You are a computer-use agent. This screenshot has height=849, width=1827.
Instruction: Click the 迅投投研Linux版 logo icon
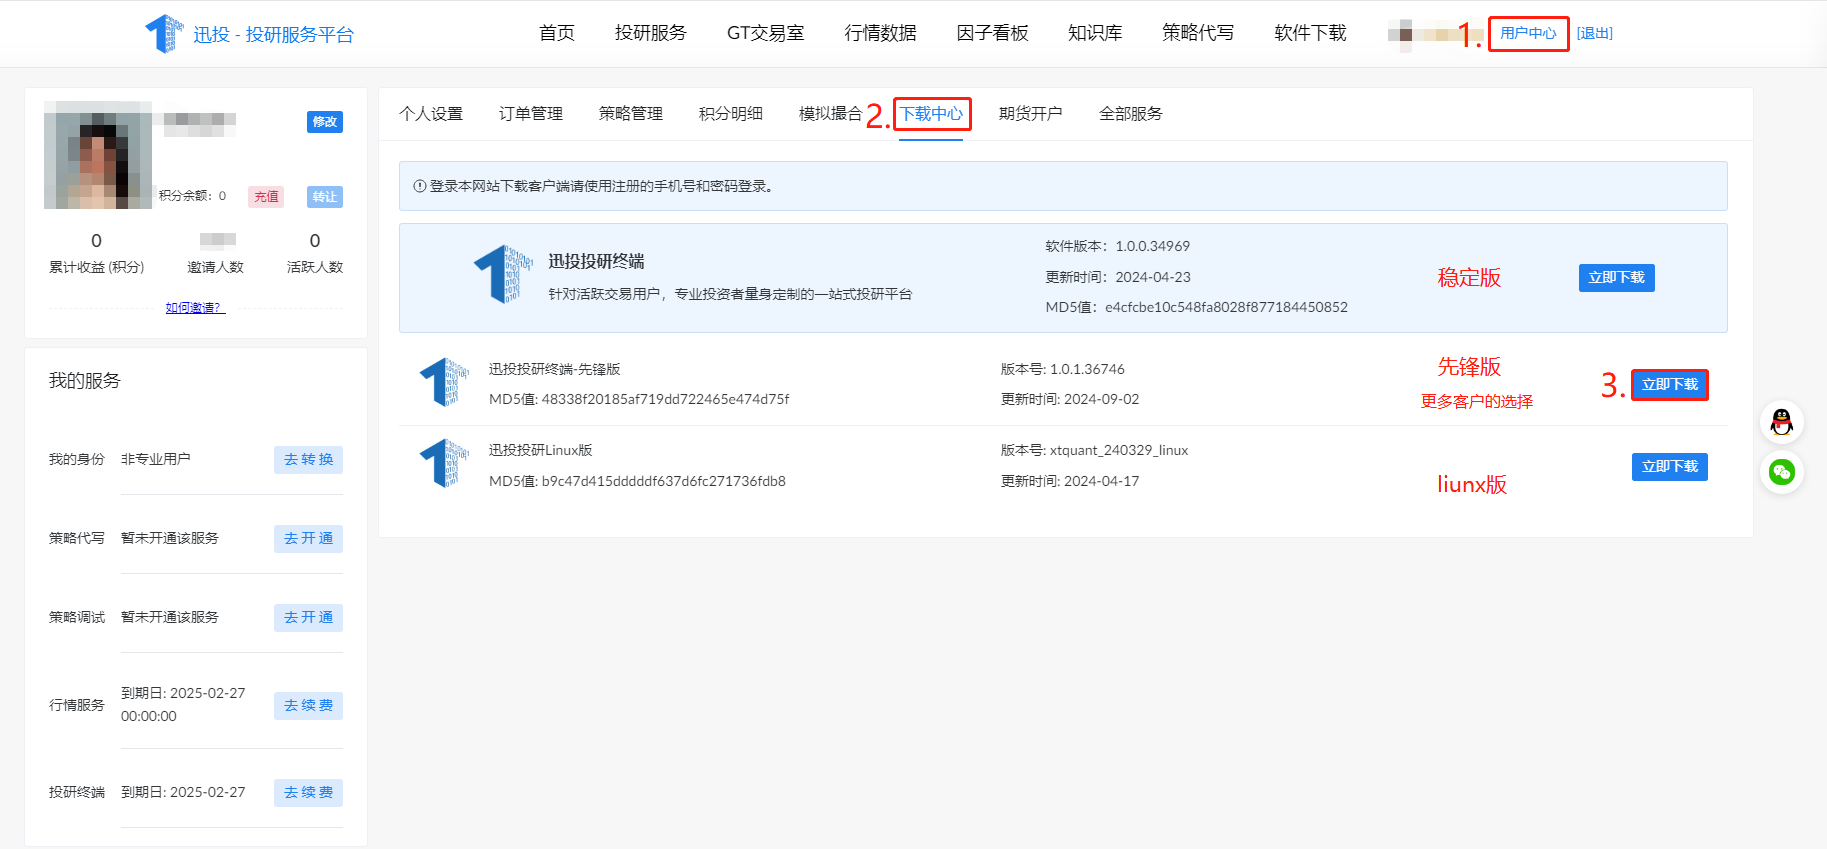click(444, 463)
